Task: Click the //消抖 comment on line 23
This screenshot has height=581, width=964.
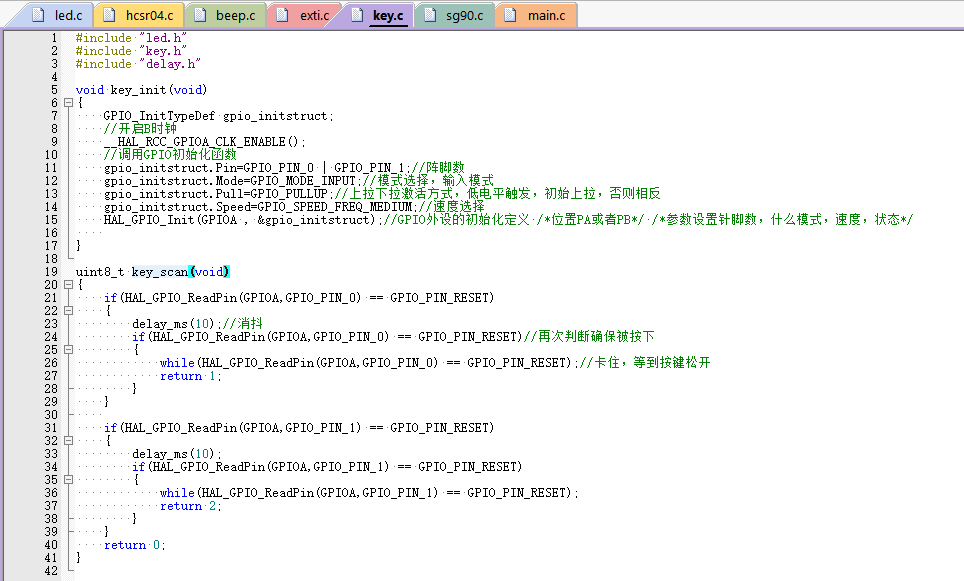Action: tap(243, 323)
